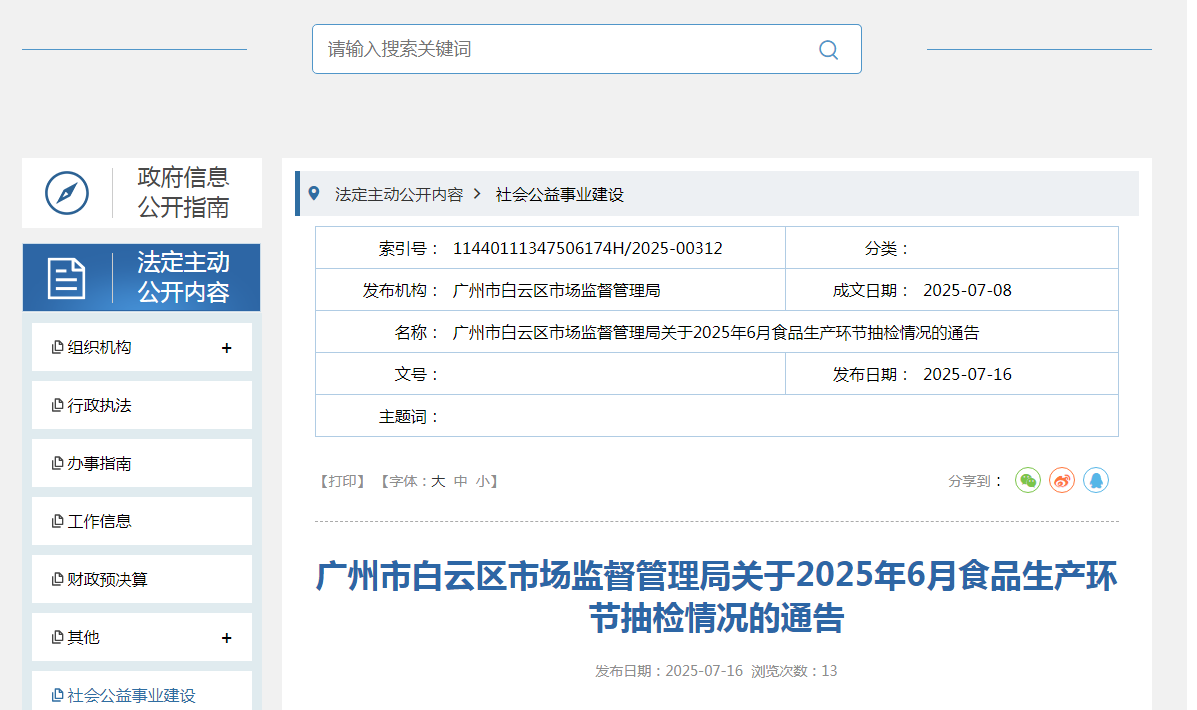
Task: Click the search magnifier icon
Action: (828, 50)
